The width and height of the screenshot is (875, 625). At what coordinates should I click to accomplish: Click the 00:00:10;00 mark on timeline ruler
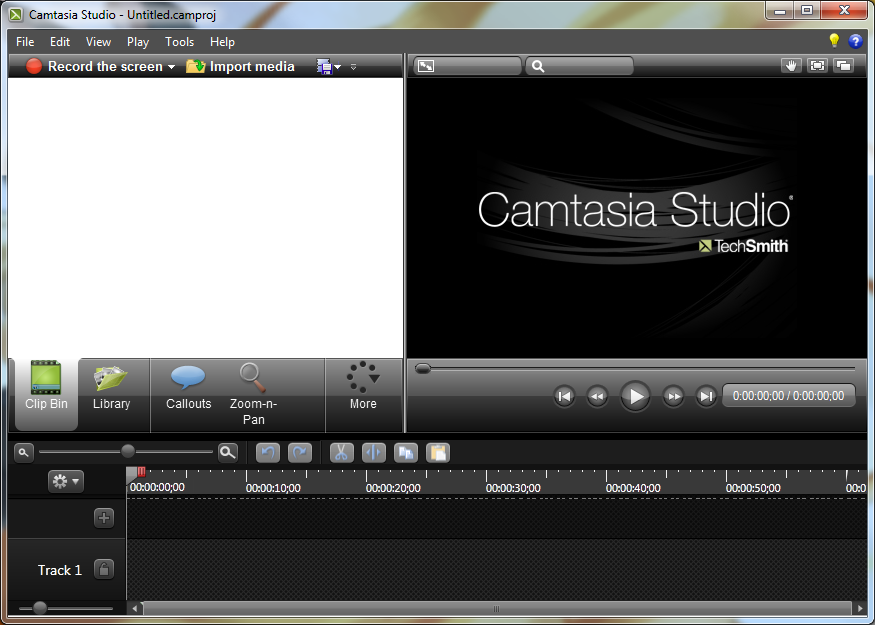point(273,488)
